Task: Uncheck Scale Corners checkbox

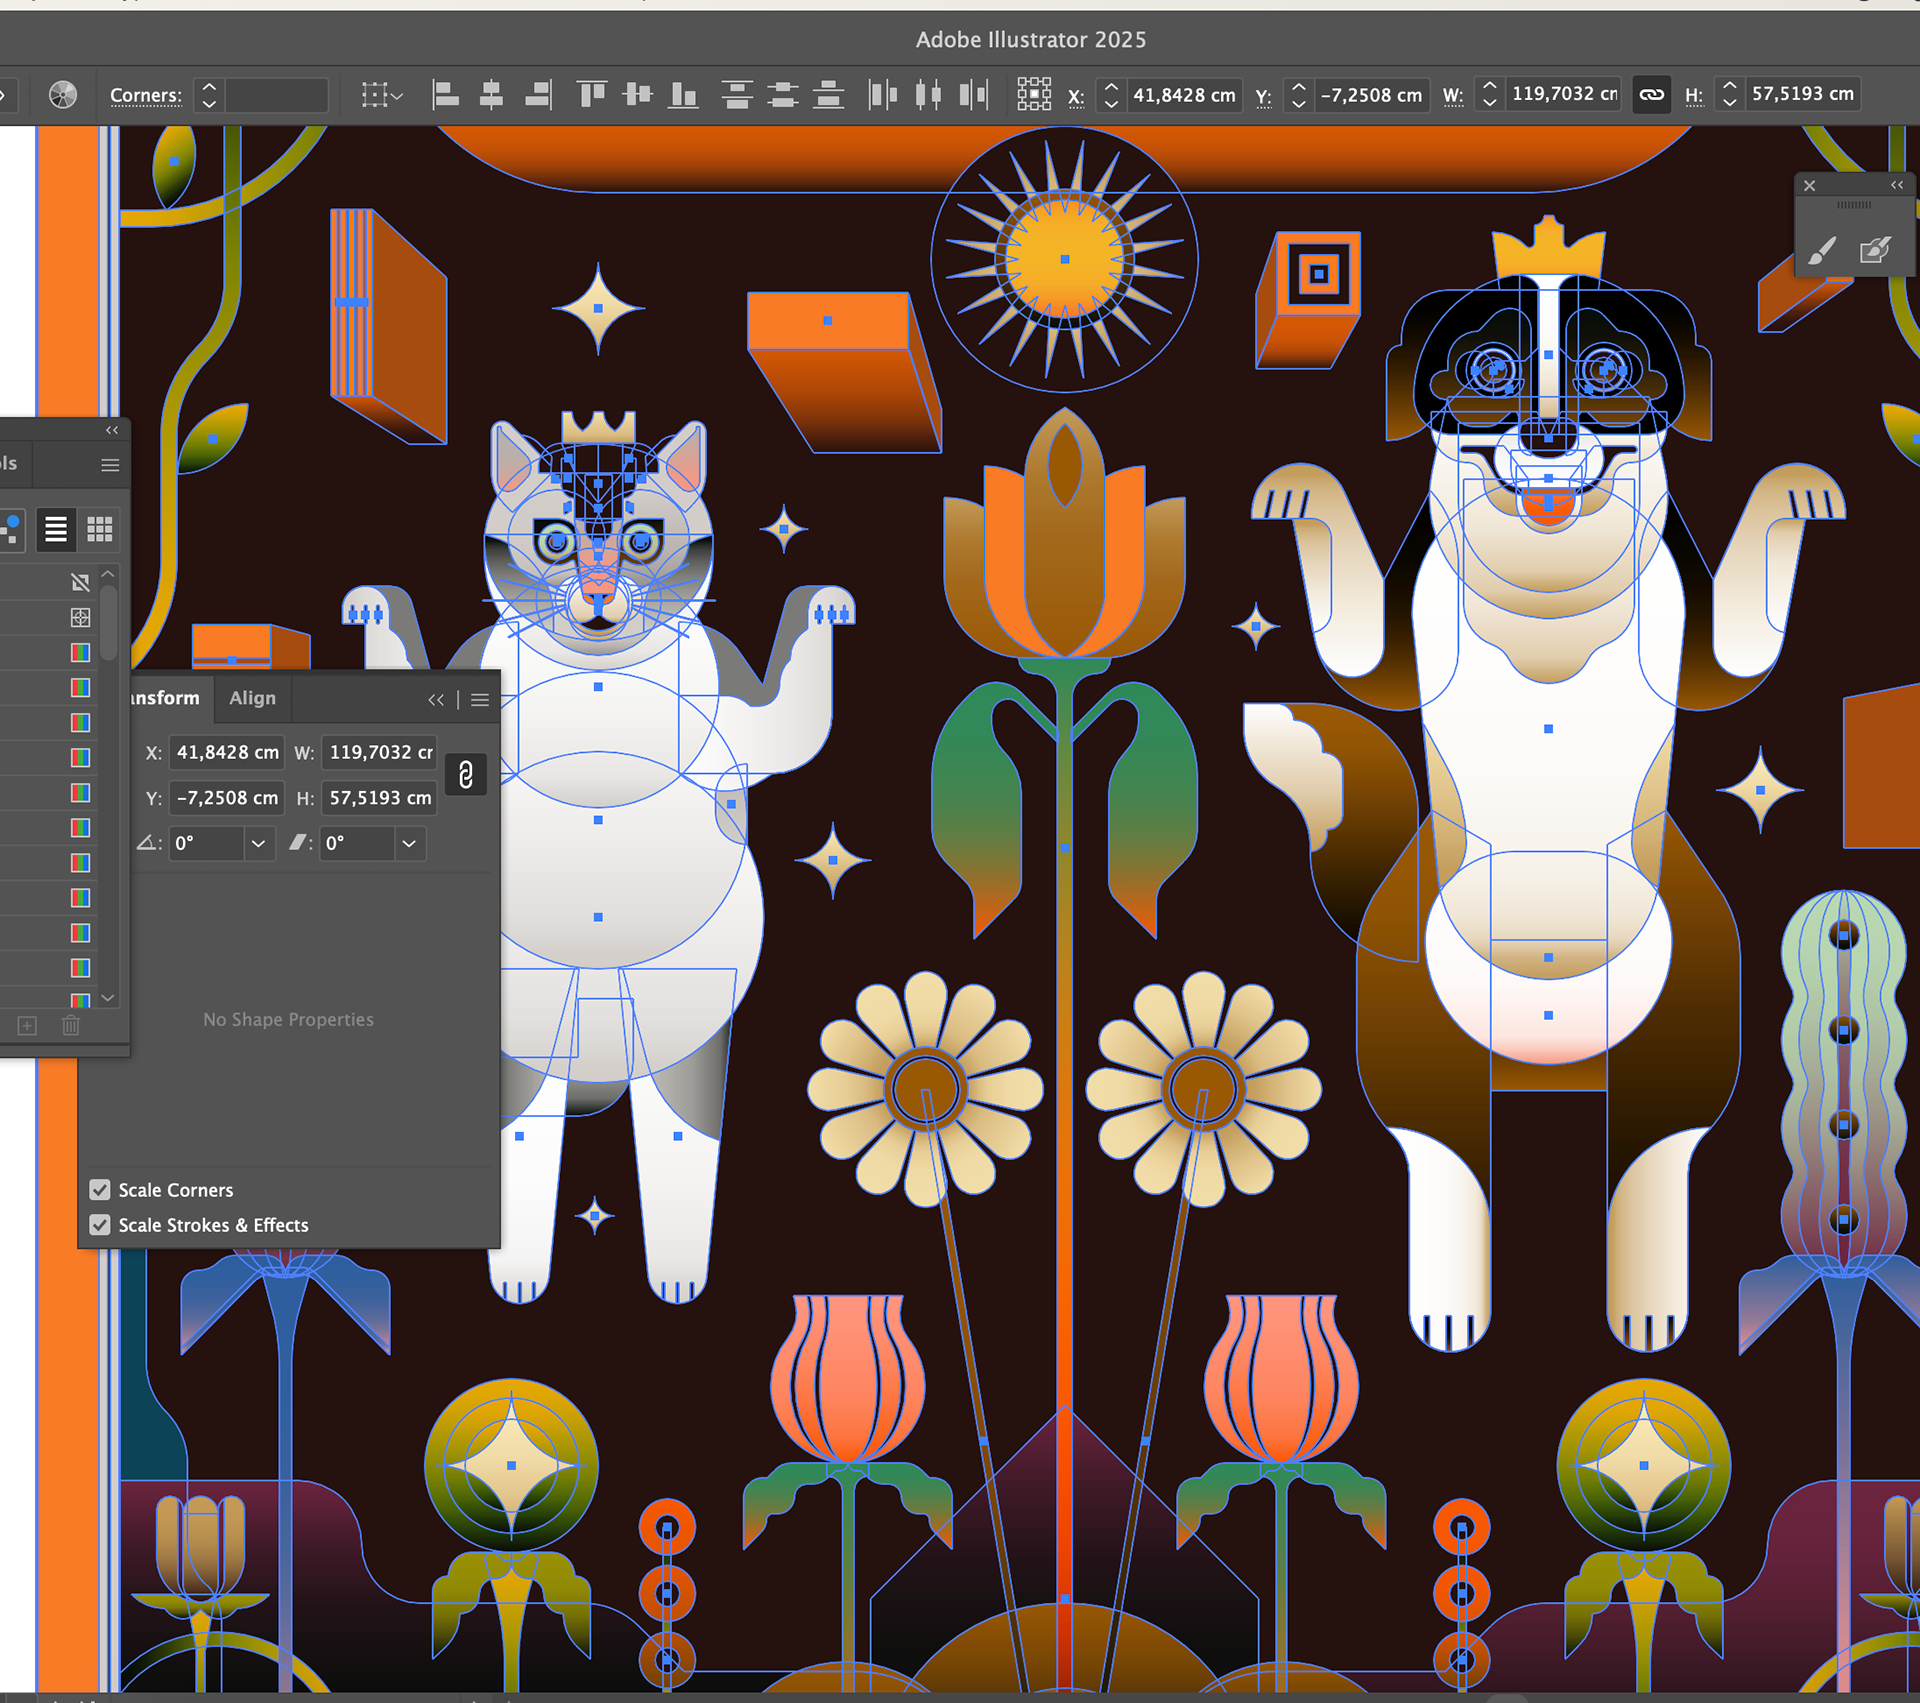Action: [x=100, y=1190]
